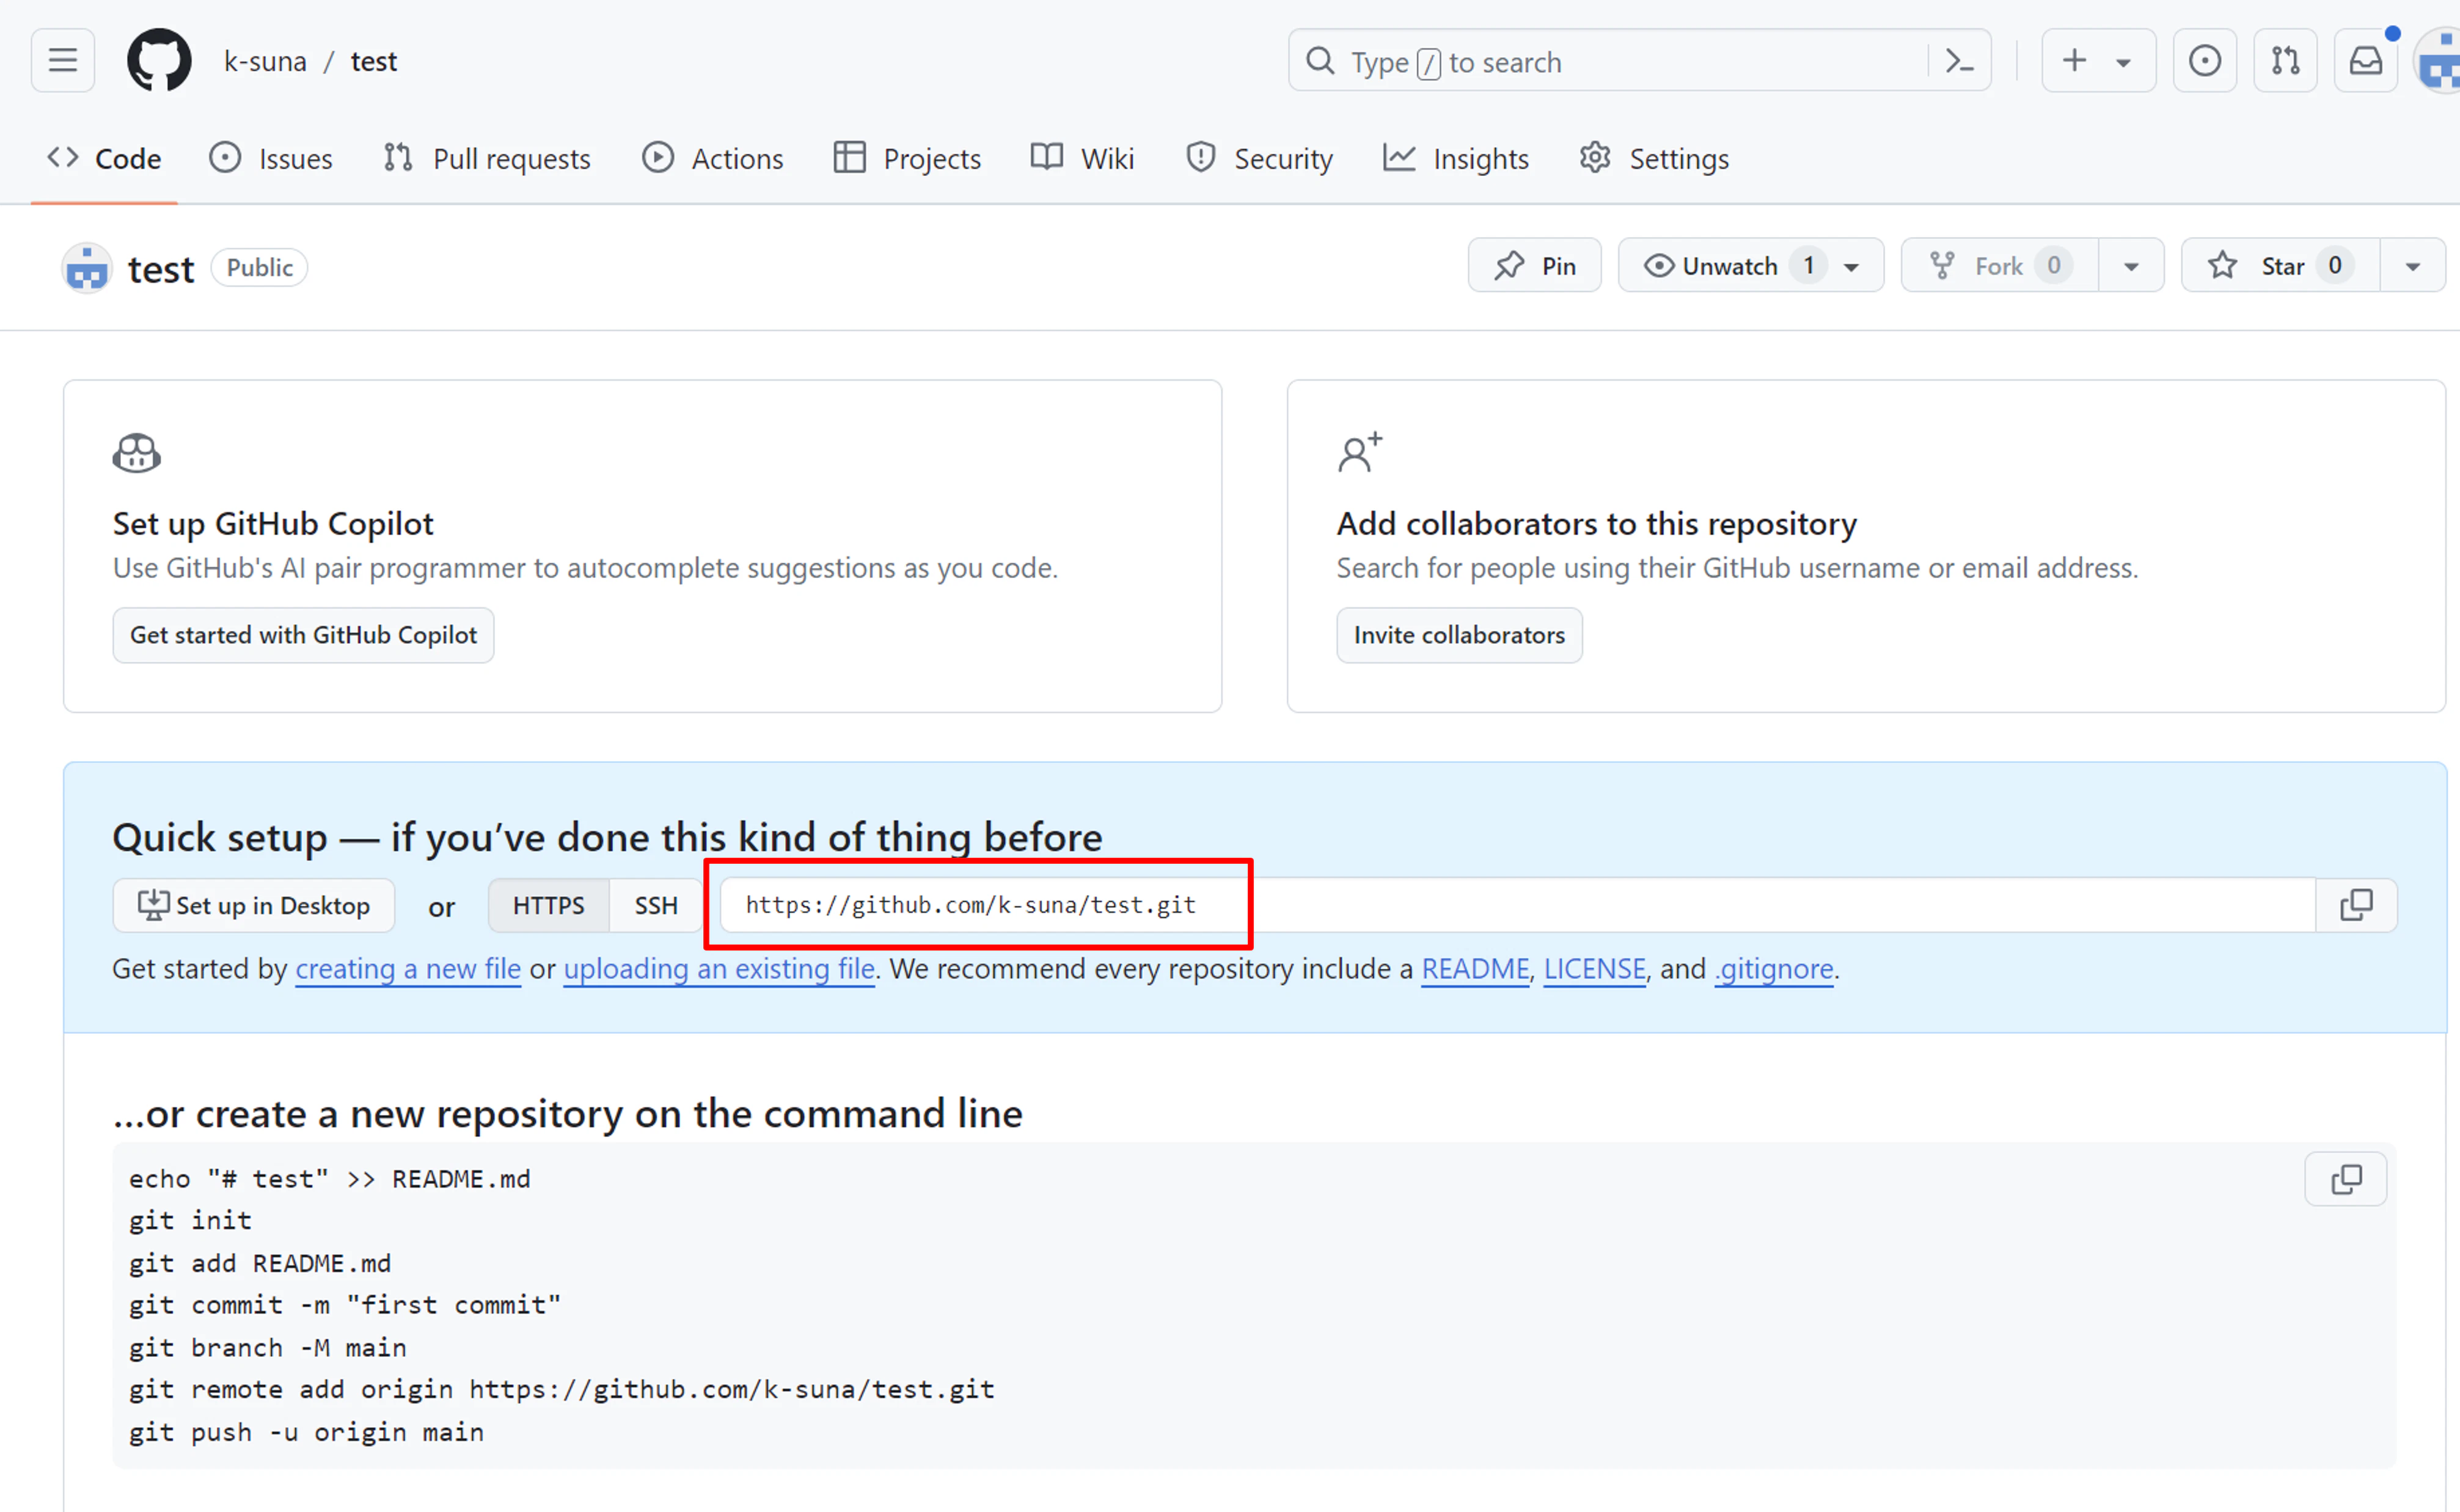Click the '...or create a new repository' heading
This screenshot has width=2460, height=1512.
point(568,1113)
